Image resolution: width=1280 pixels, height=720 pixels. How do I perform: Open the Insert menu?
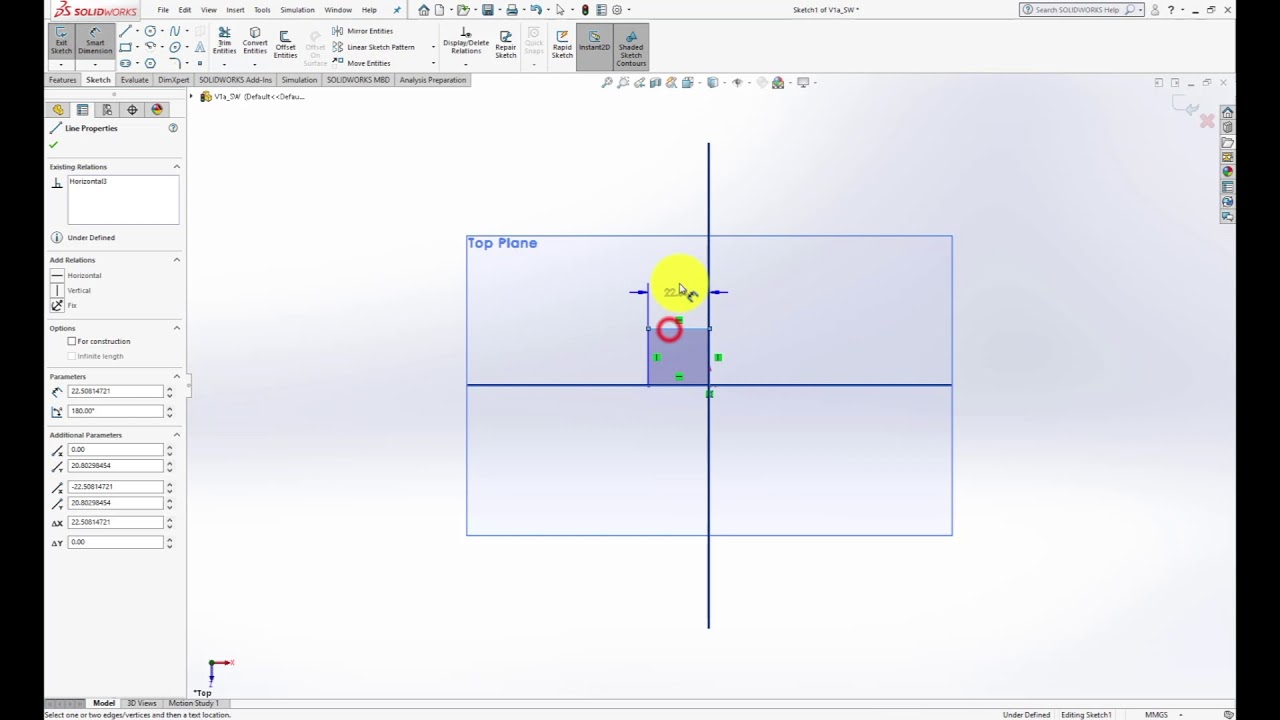(235, 10)
